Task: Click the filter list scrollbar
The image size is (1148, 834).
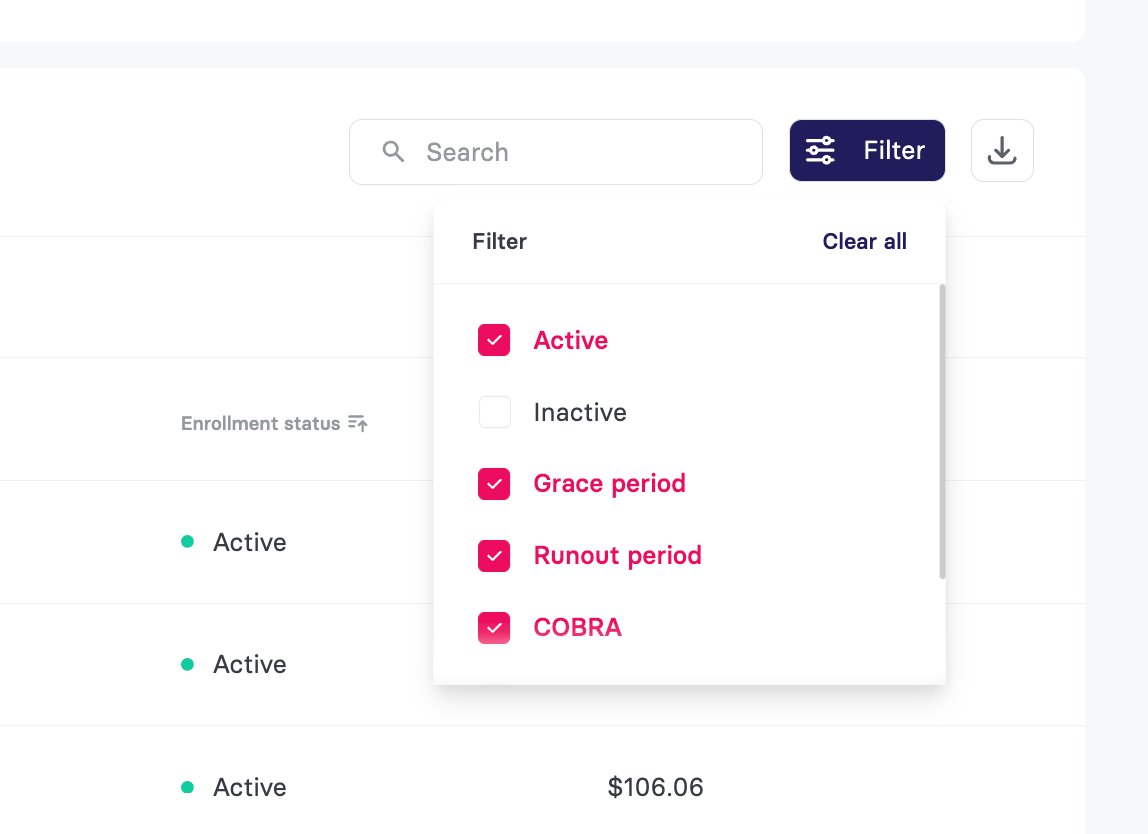Action: coord(942,431)
